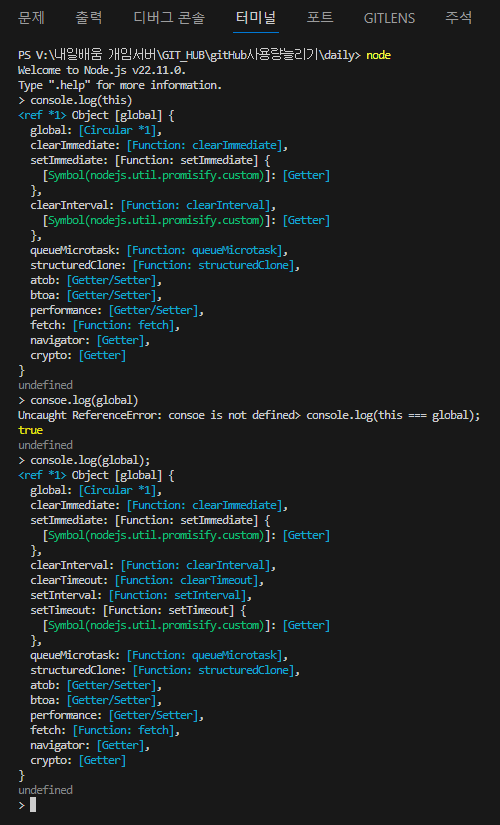Open the GITLENS panel tab
The image size is (500, 825).
point(389,18)
